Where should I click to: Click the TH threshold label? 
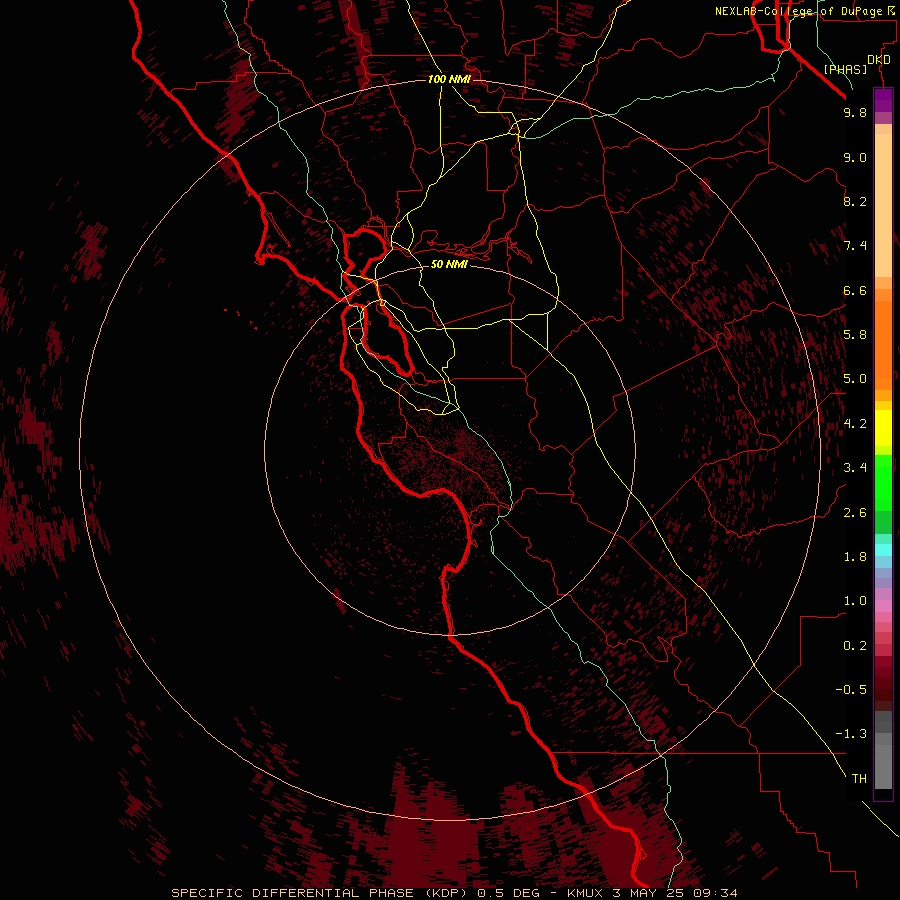point(859,779)
